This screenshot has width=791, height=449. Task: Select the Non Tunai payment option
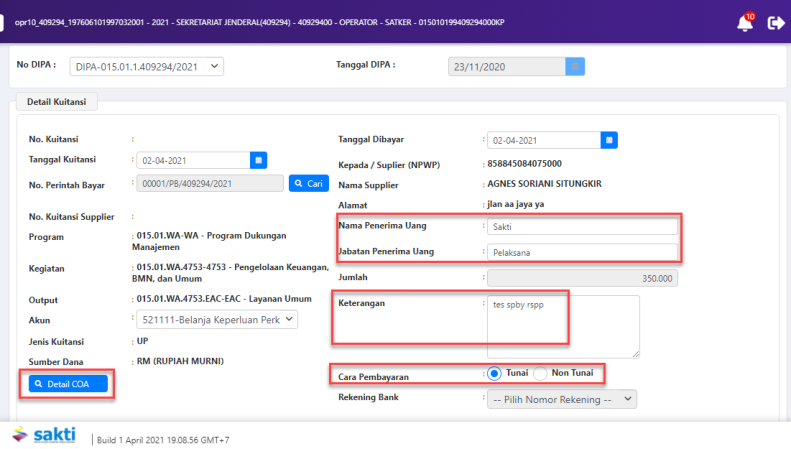(x=541, y=373)
